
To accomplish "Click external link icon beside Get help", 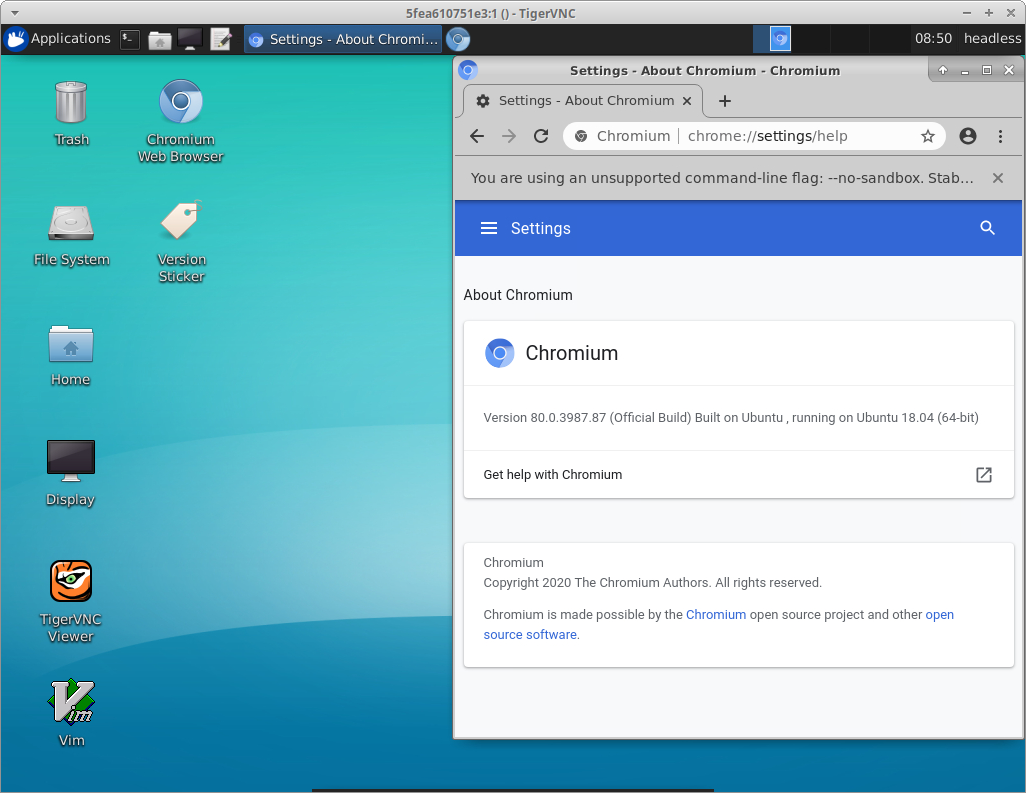I will point(983,474).
